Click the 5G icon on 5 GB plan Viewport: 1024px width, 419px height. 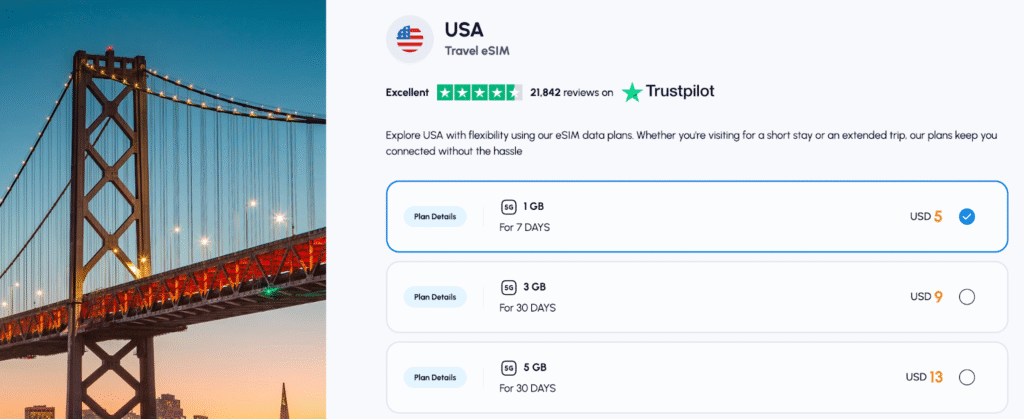[508, 367]
